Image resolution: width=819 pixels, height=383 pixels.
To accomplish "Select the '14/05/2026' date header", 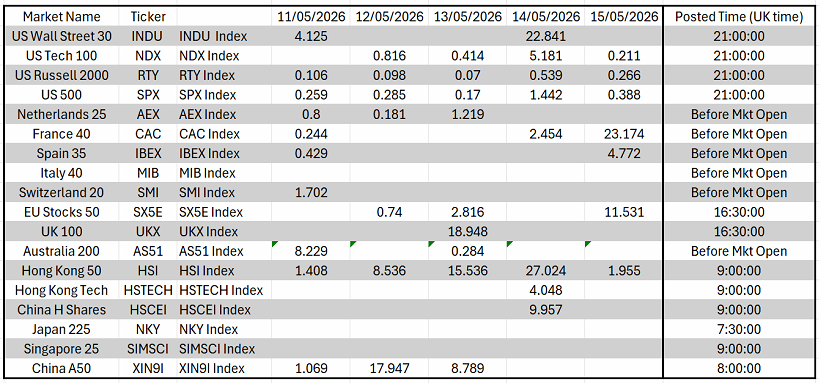I will pos(546,17).
